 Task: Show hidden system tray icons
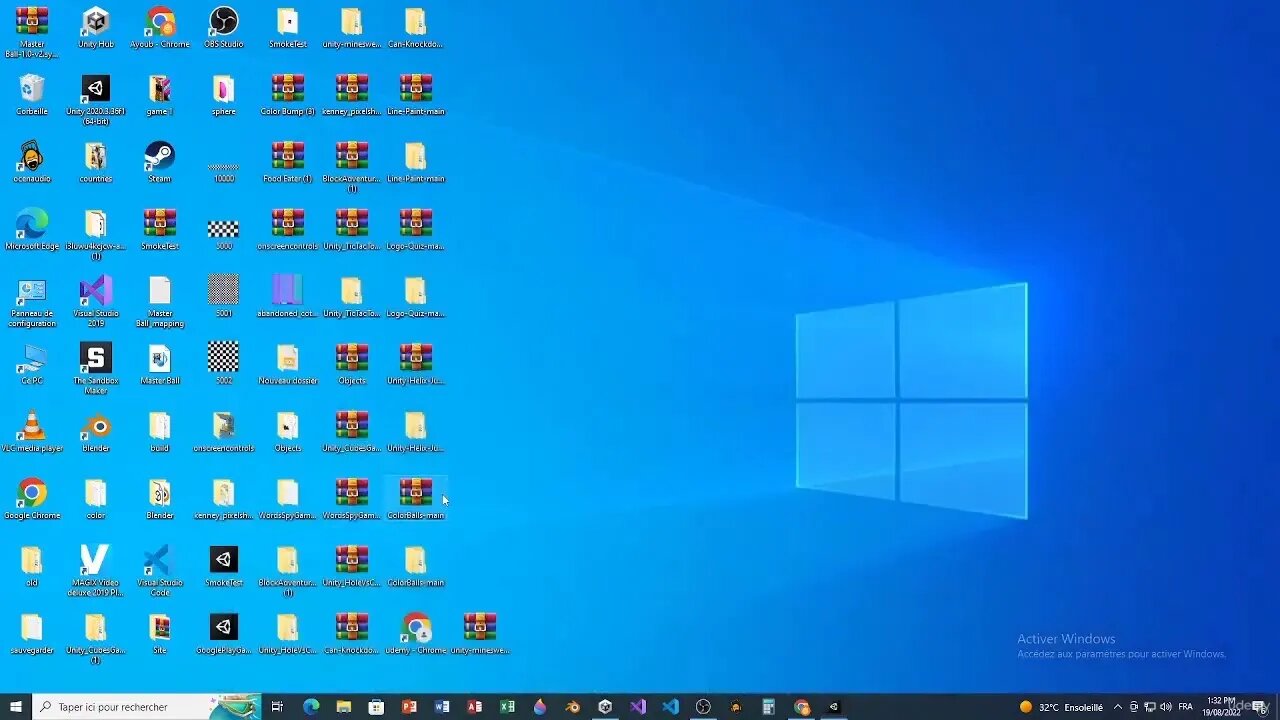pos(1117,707)
